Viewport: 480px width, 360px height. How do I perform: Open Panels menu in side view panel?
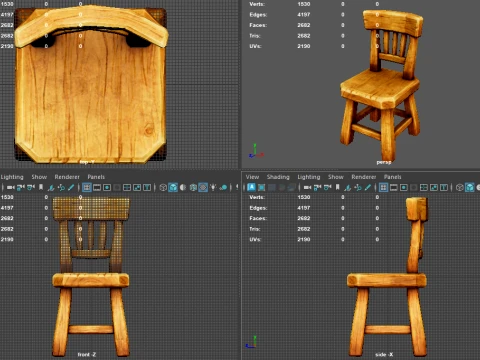point(393,177)
